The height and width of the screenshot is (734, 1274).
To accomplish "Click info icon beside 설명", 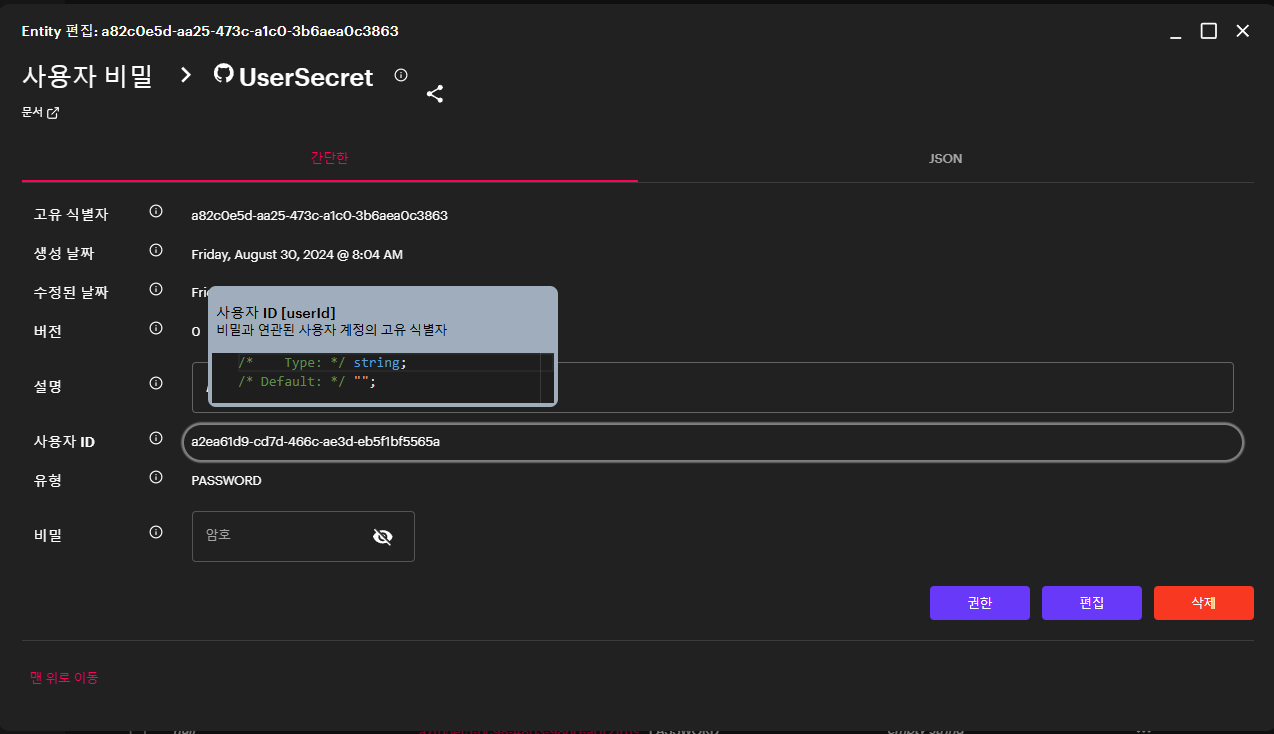I will 156,383.
